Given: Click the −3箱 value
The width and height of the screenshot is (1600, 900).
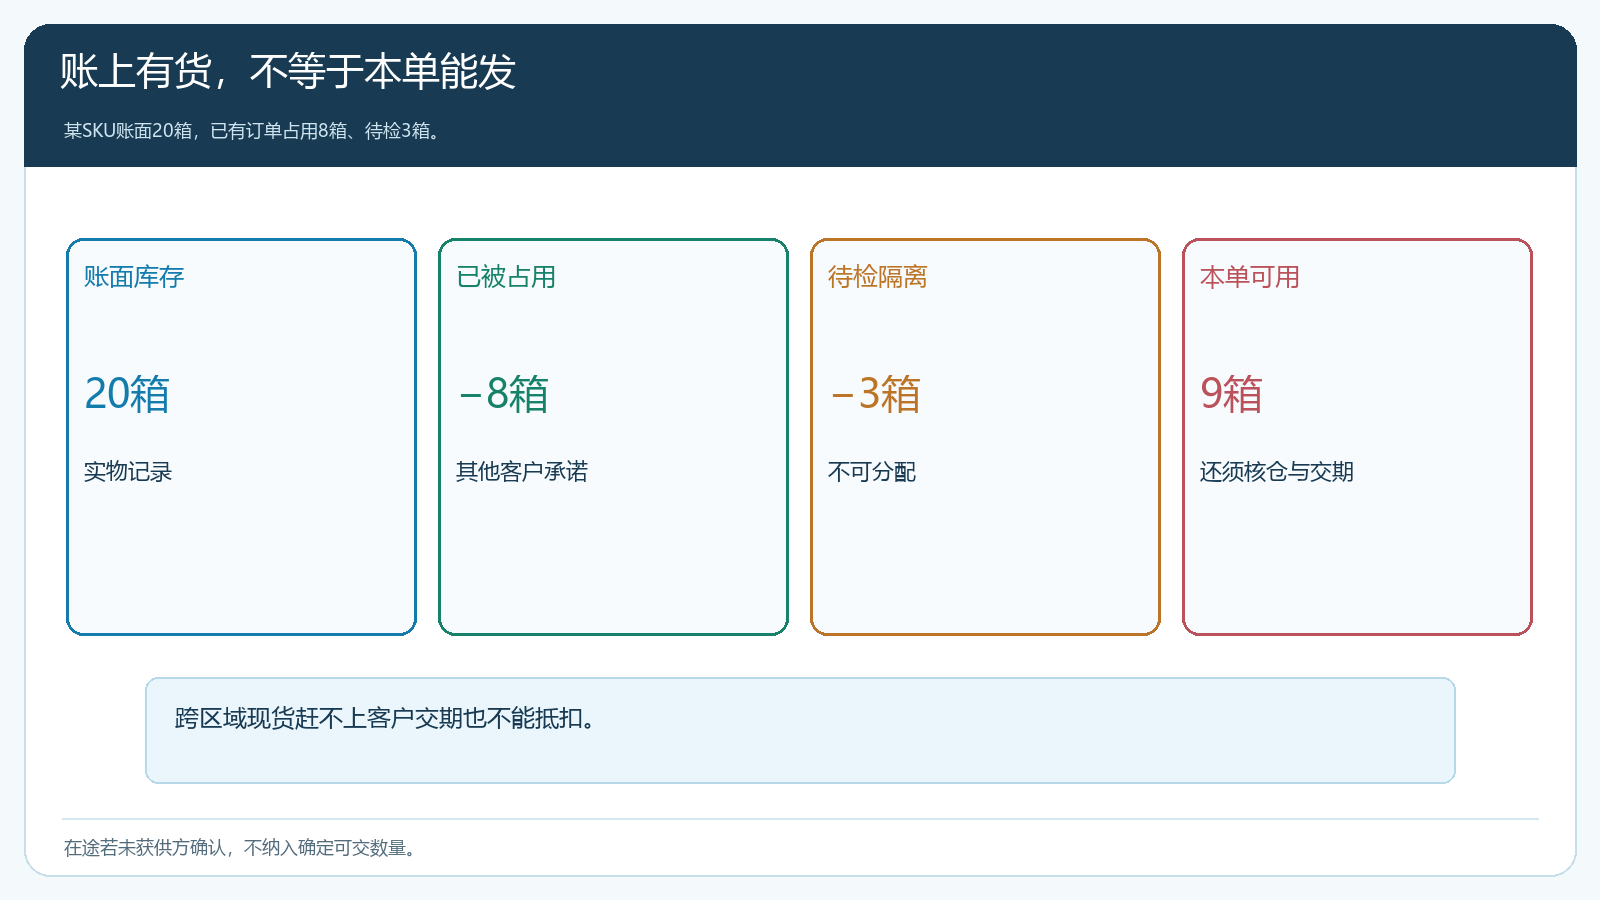Looking at the screenshot, I should pyautogui.click(x=875, y=394).
